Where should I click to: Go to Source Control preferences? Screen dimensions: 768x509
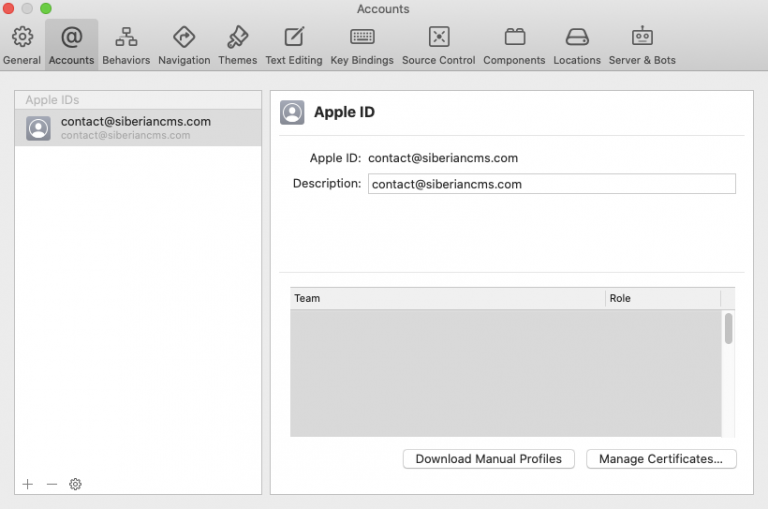coord(438,45)
